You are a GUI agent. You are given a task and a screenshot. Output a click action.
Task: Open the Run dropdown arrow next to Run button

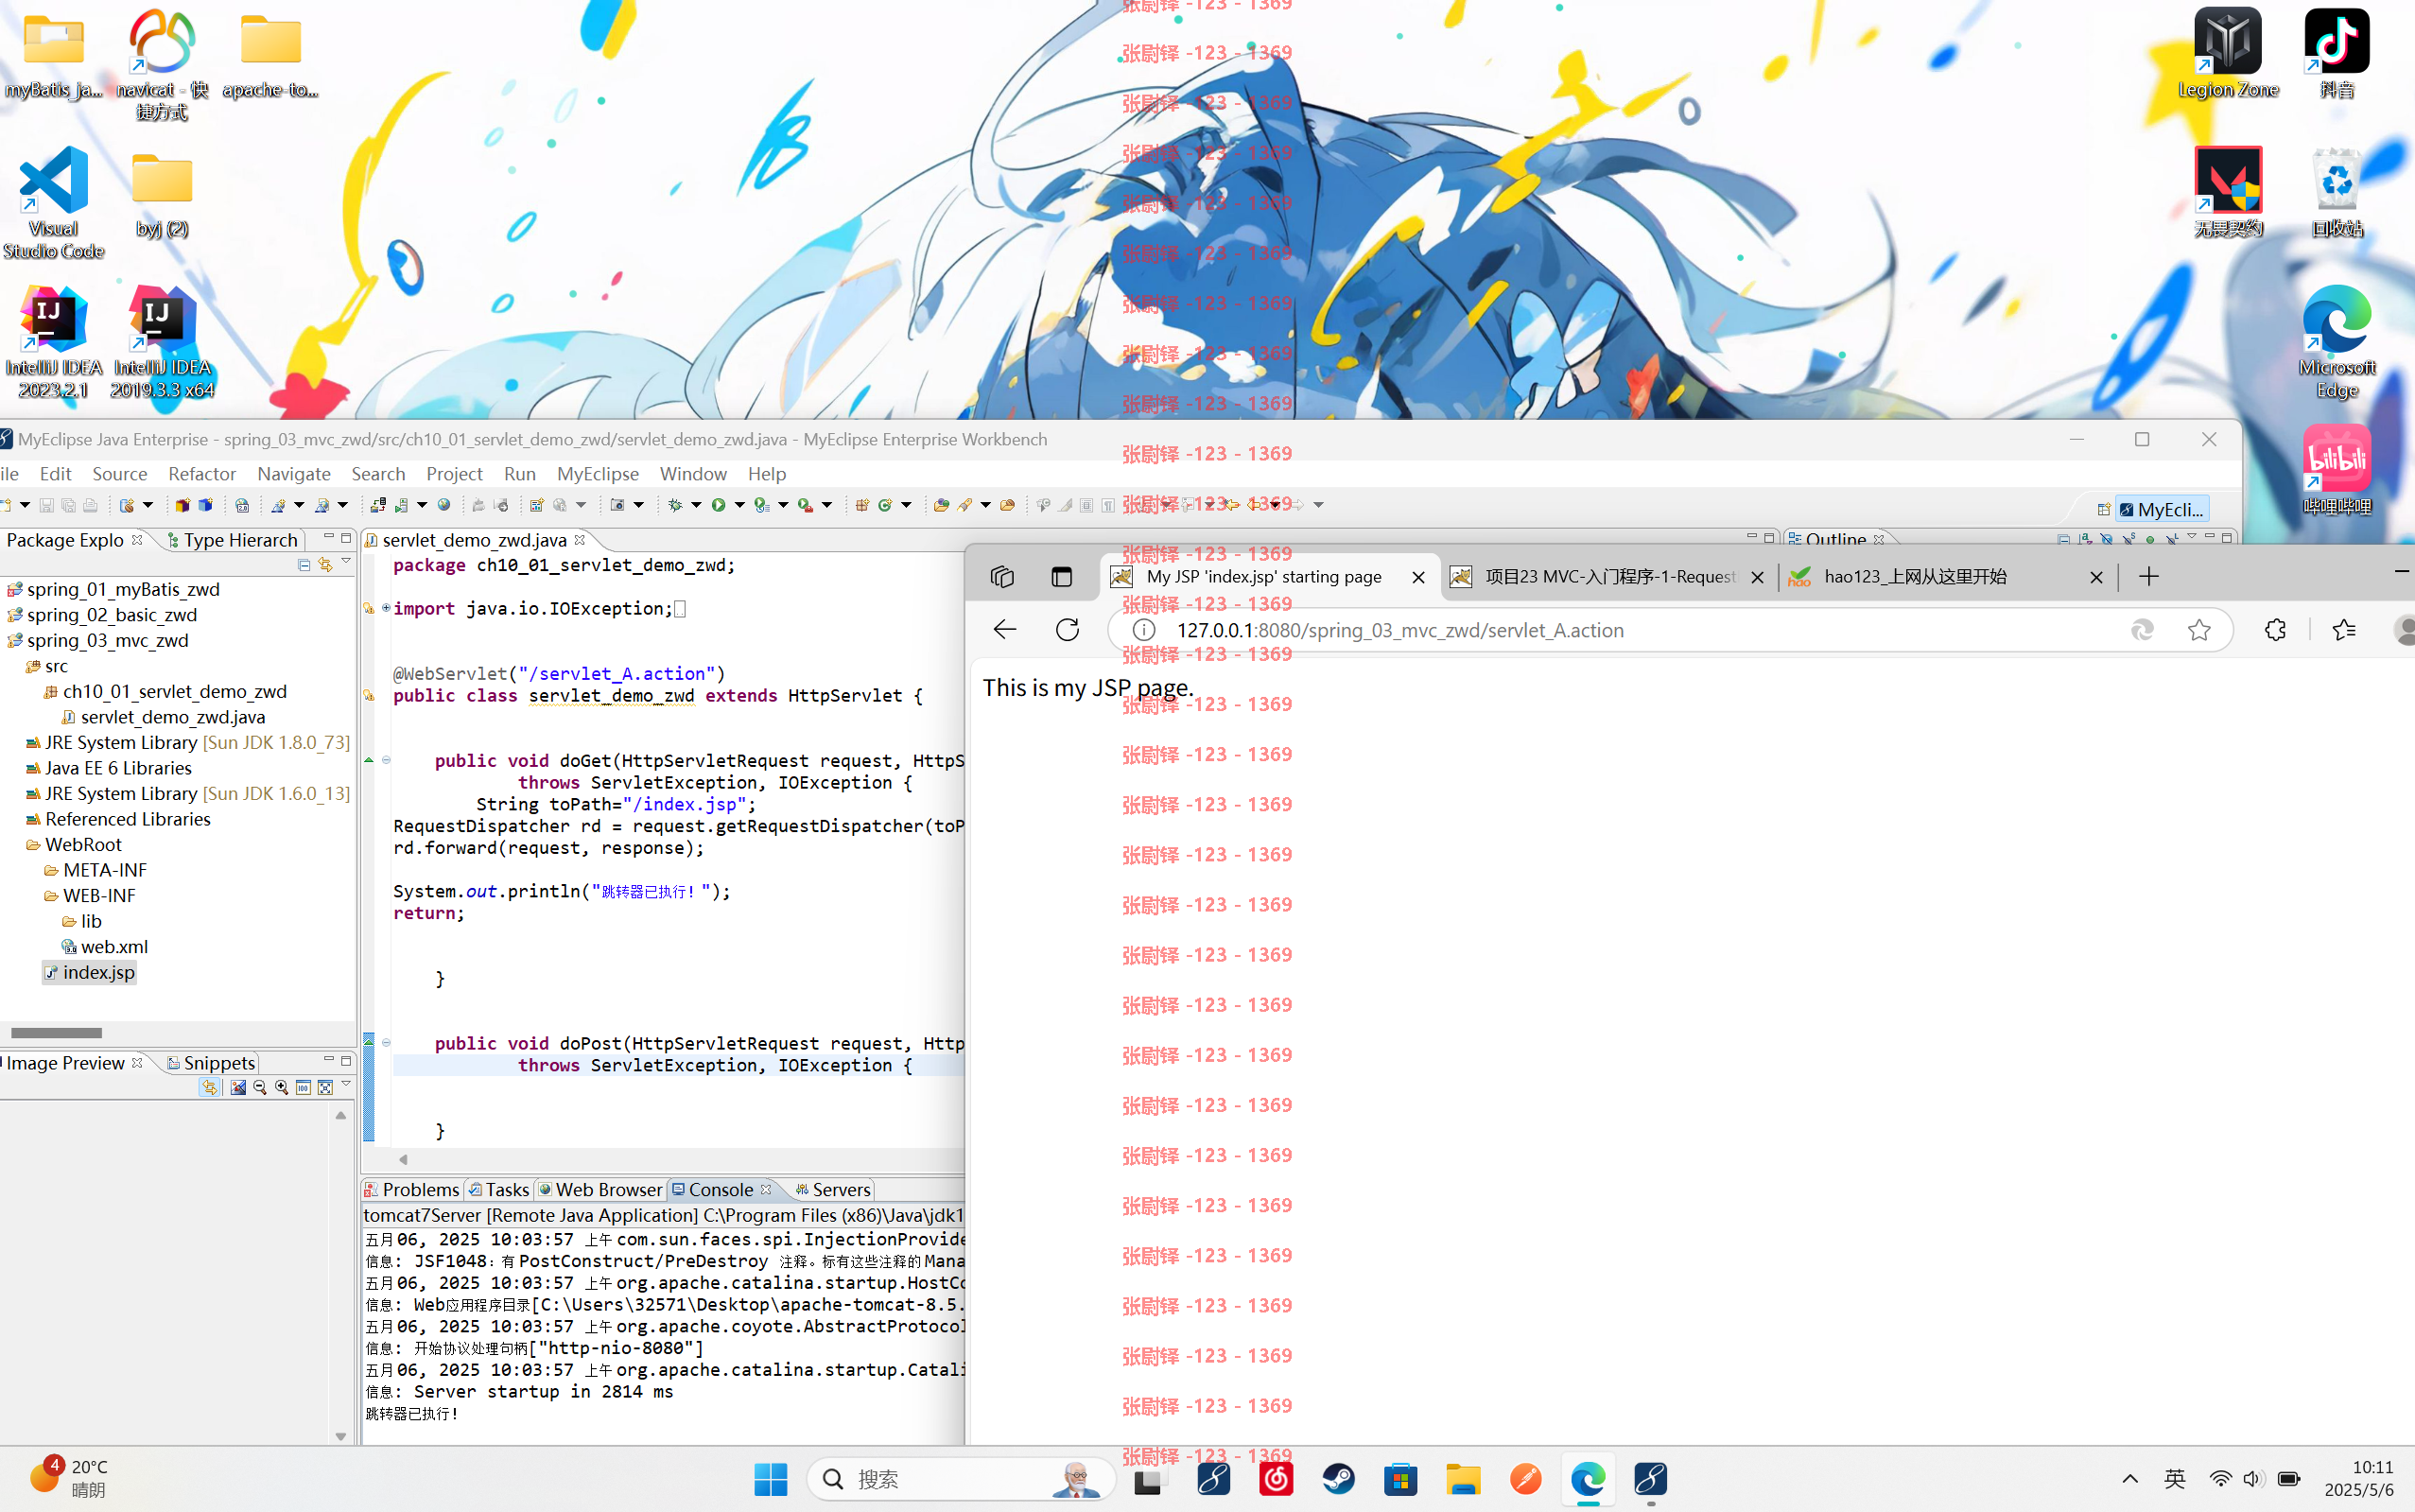pos(740,505)
